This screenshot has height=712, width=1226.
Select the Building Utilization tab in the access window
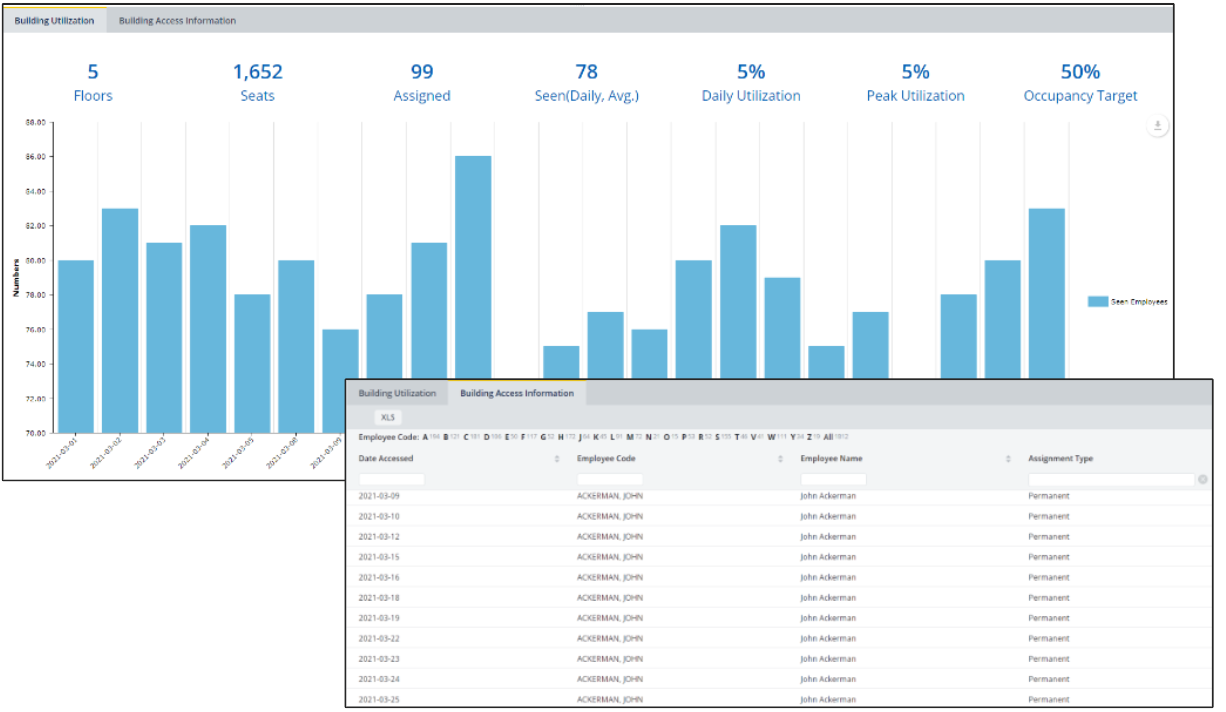click(x=397, y=393)
